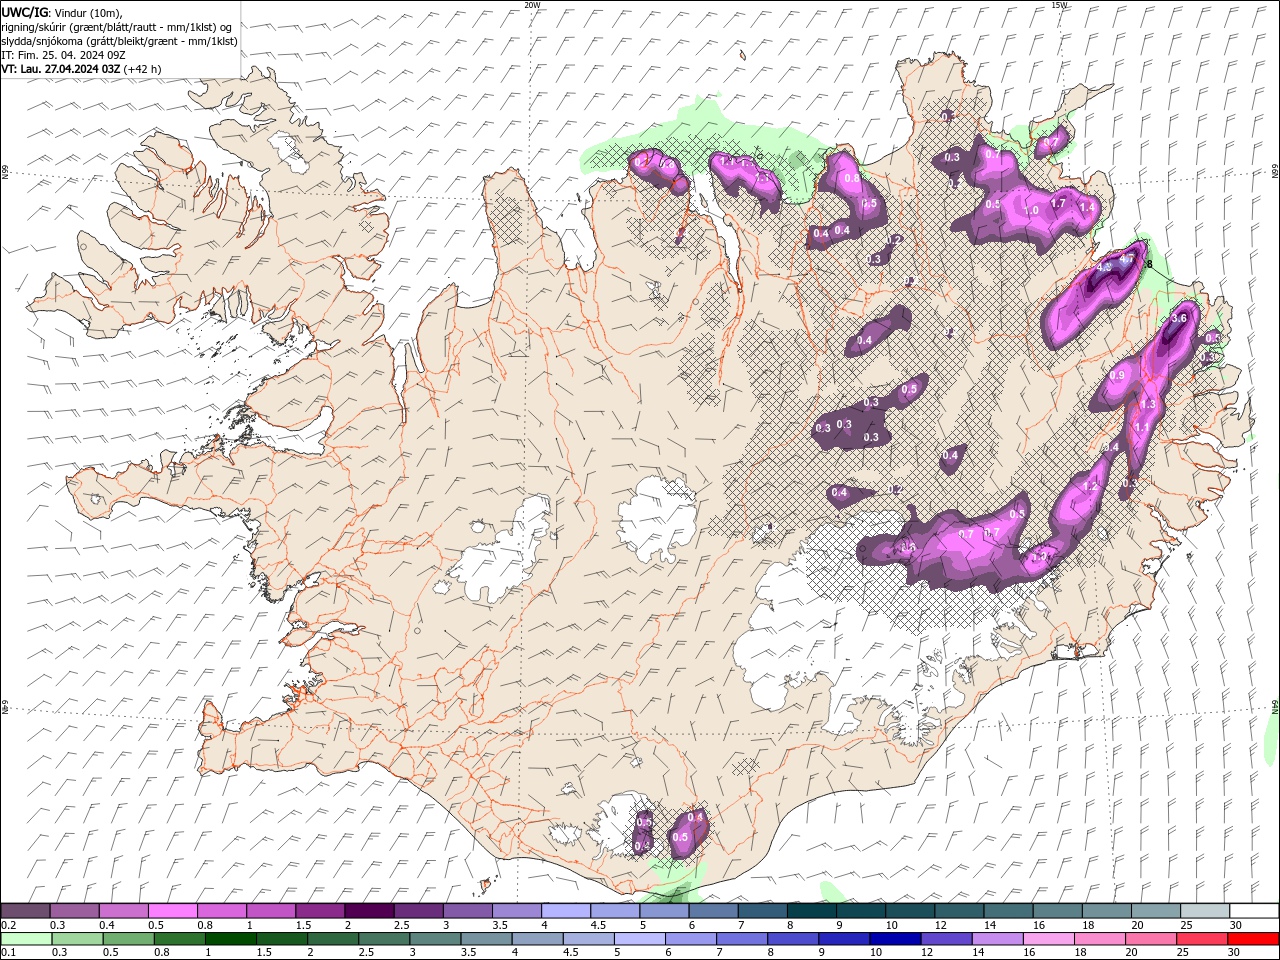1280x960 pixels.
Task: Click the bright red lower swatch at 30
Action: (1253, 939)
